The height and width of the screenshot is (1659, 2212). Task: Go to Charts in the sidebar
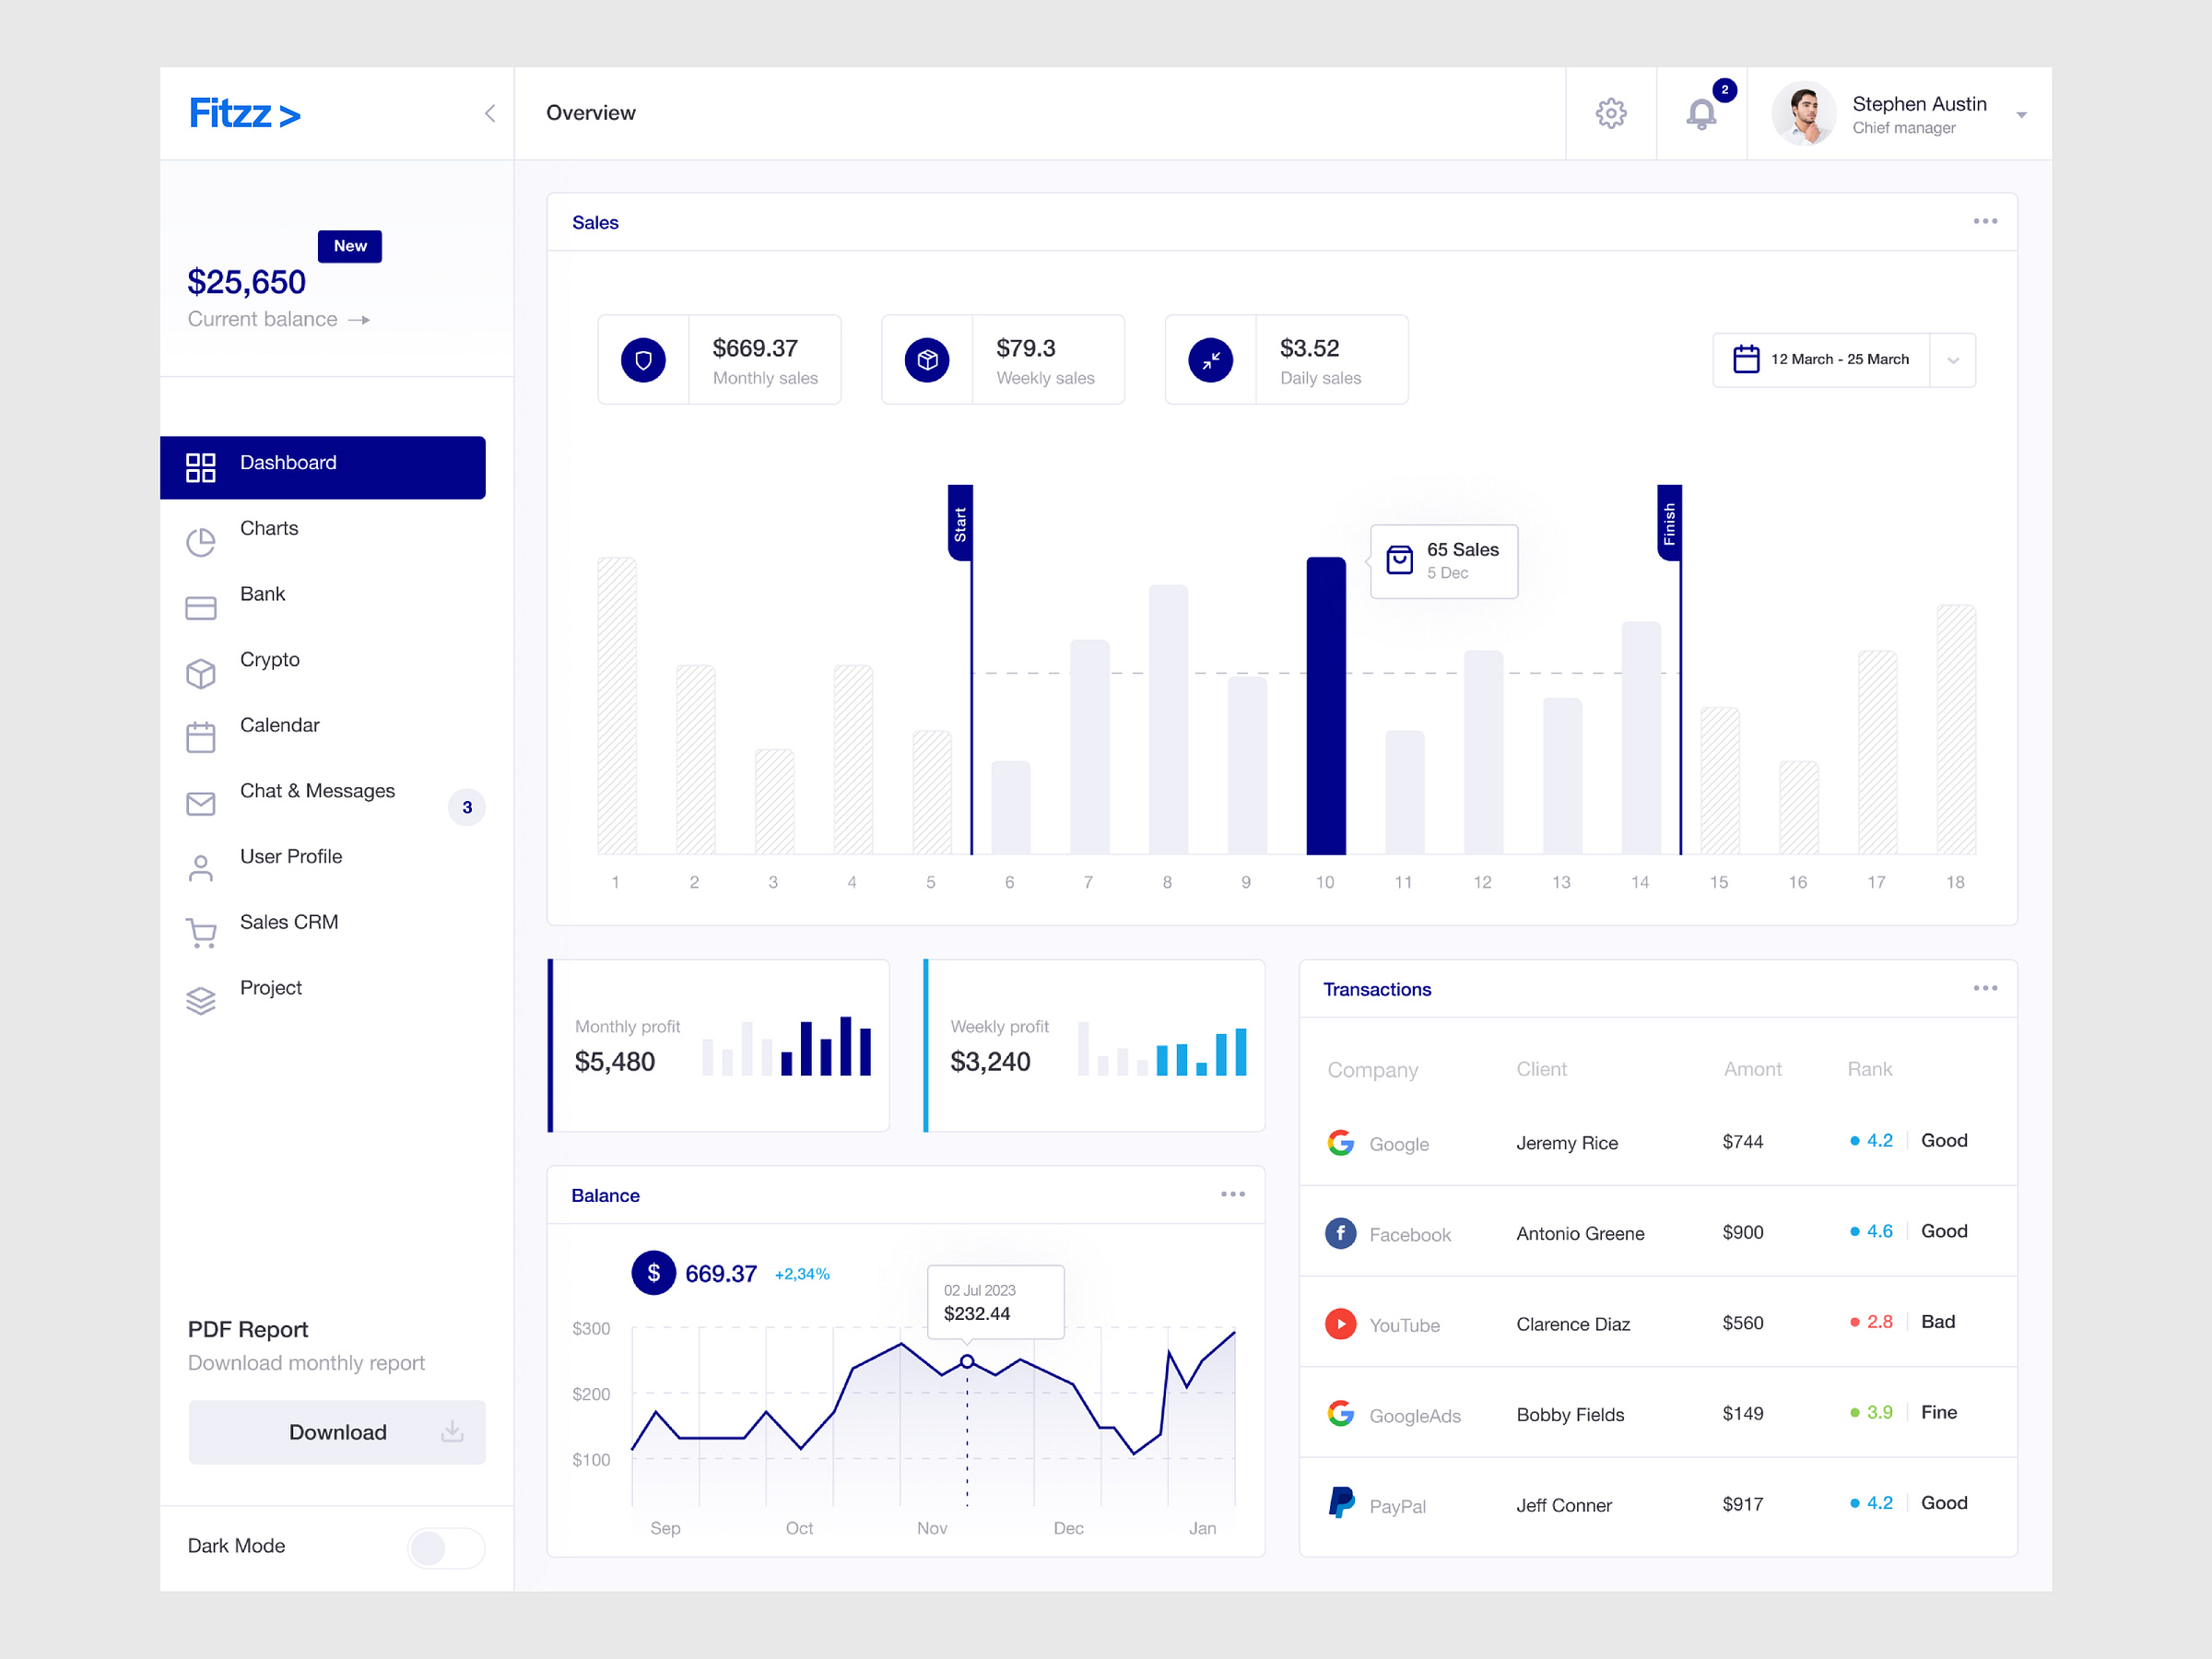tap(269, 528)
